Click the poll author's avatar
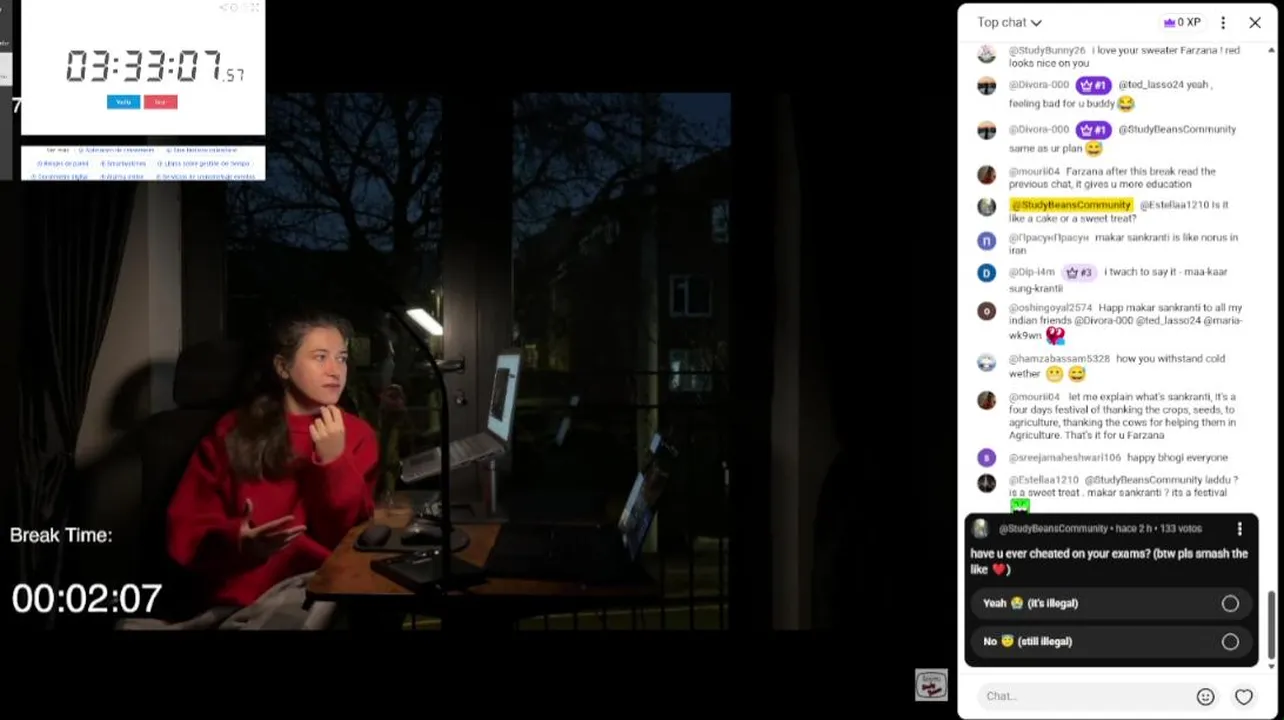Viewport: 1284px width, 720px height. click(980, 529)
